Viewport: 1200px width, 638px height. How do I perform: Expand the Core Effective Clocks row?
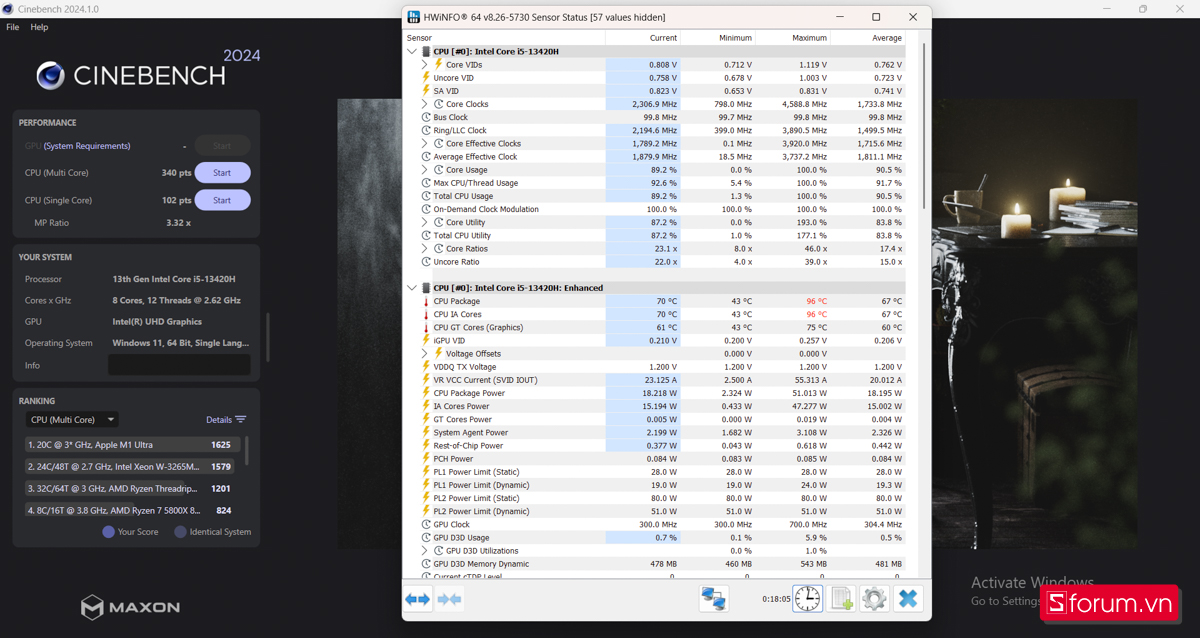coord(425,143)
